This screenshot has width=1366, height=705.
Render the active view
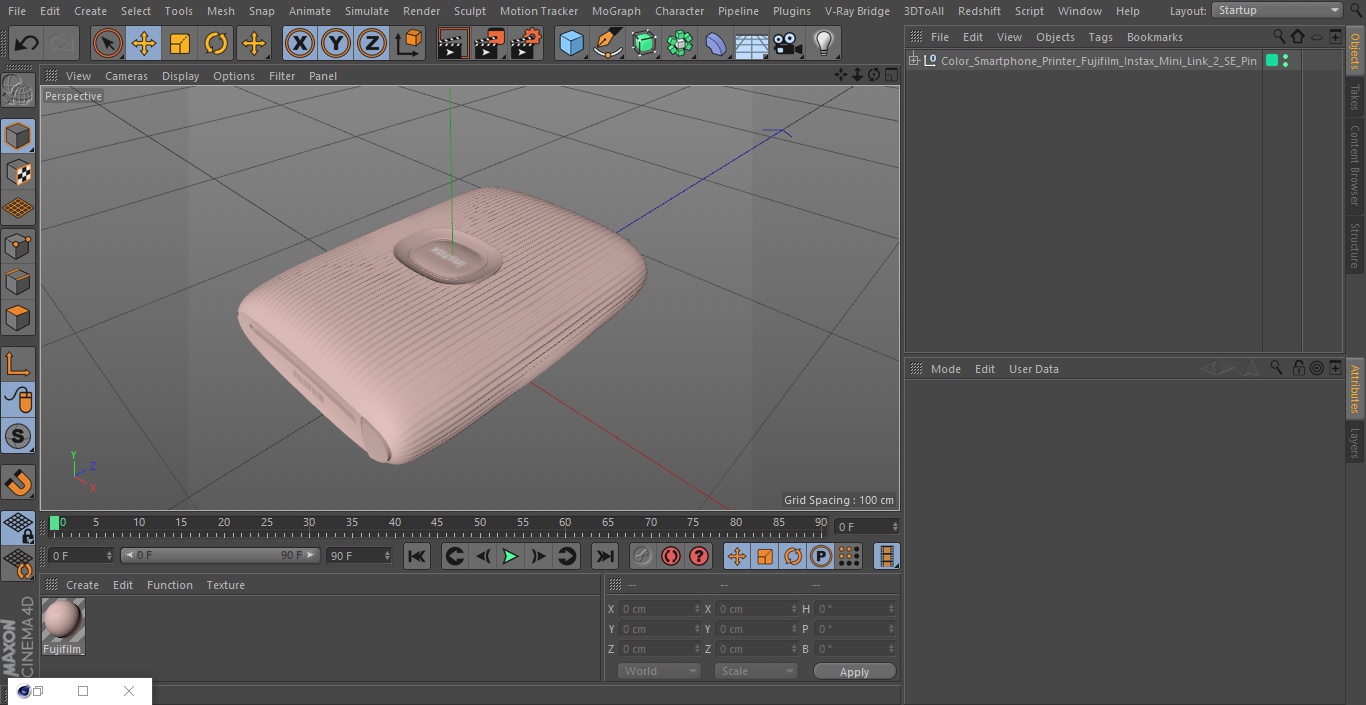pos(453,43)
